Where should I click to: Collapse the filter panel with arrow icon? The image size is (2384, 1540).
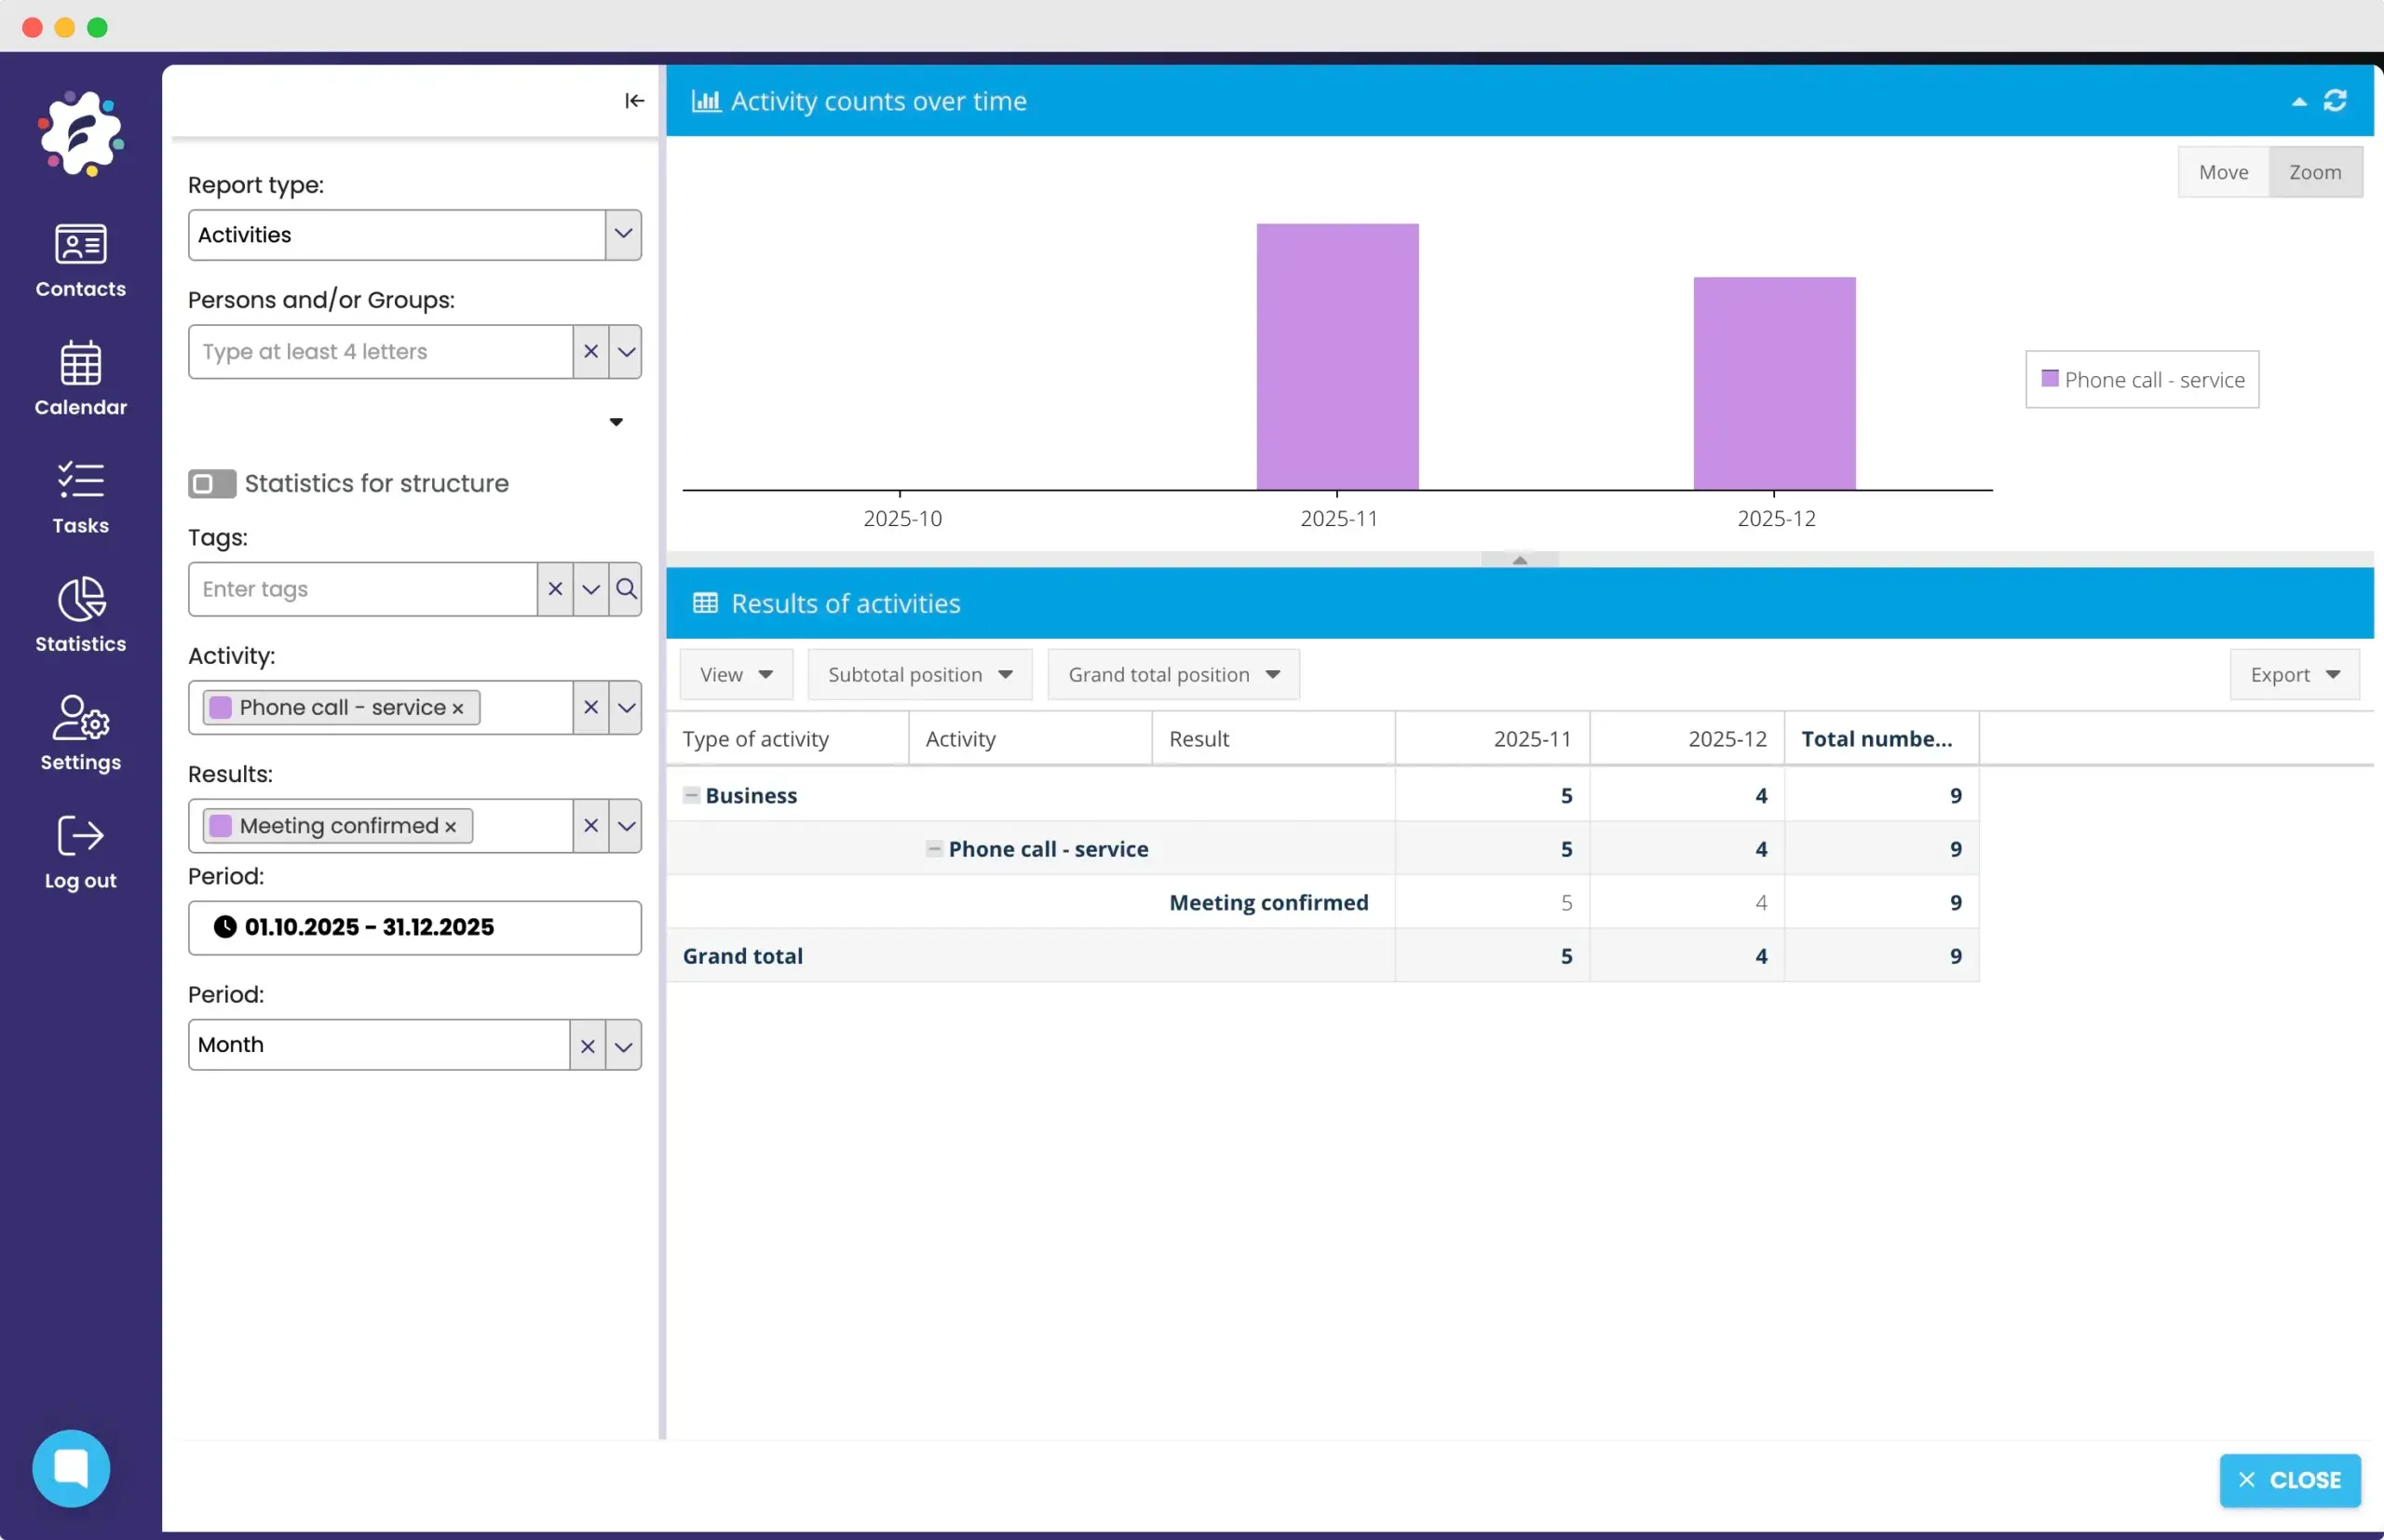[634, 101]
